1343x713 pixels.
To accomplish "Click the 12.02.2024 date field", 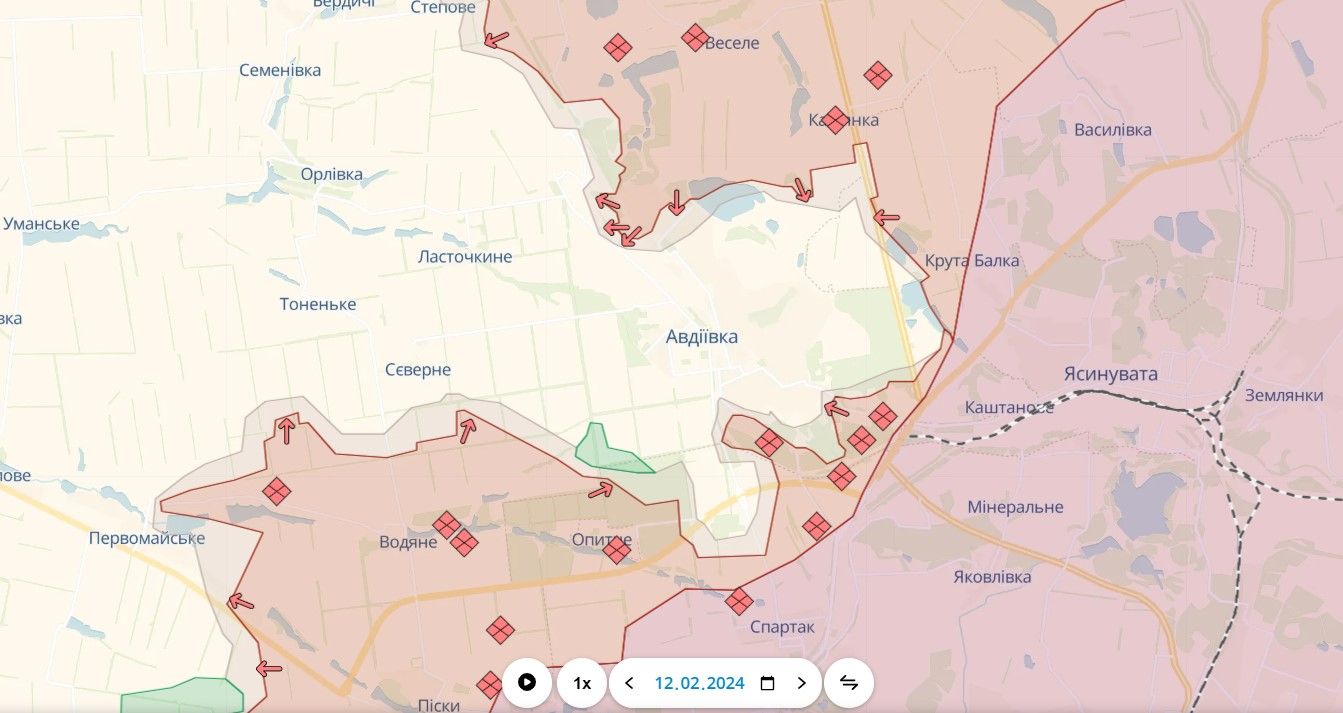I will coord(700,683).
